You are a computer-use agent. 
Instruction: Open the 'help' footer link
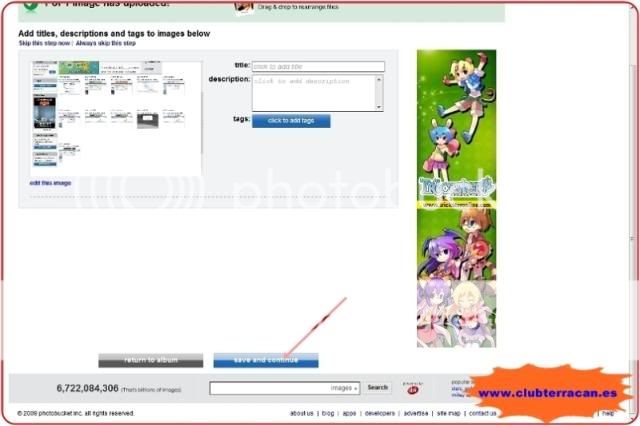[608, 413]
